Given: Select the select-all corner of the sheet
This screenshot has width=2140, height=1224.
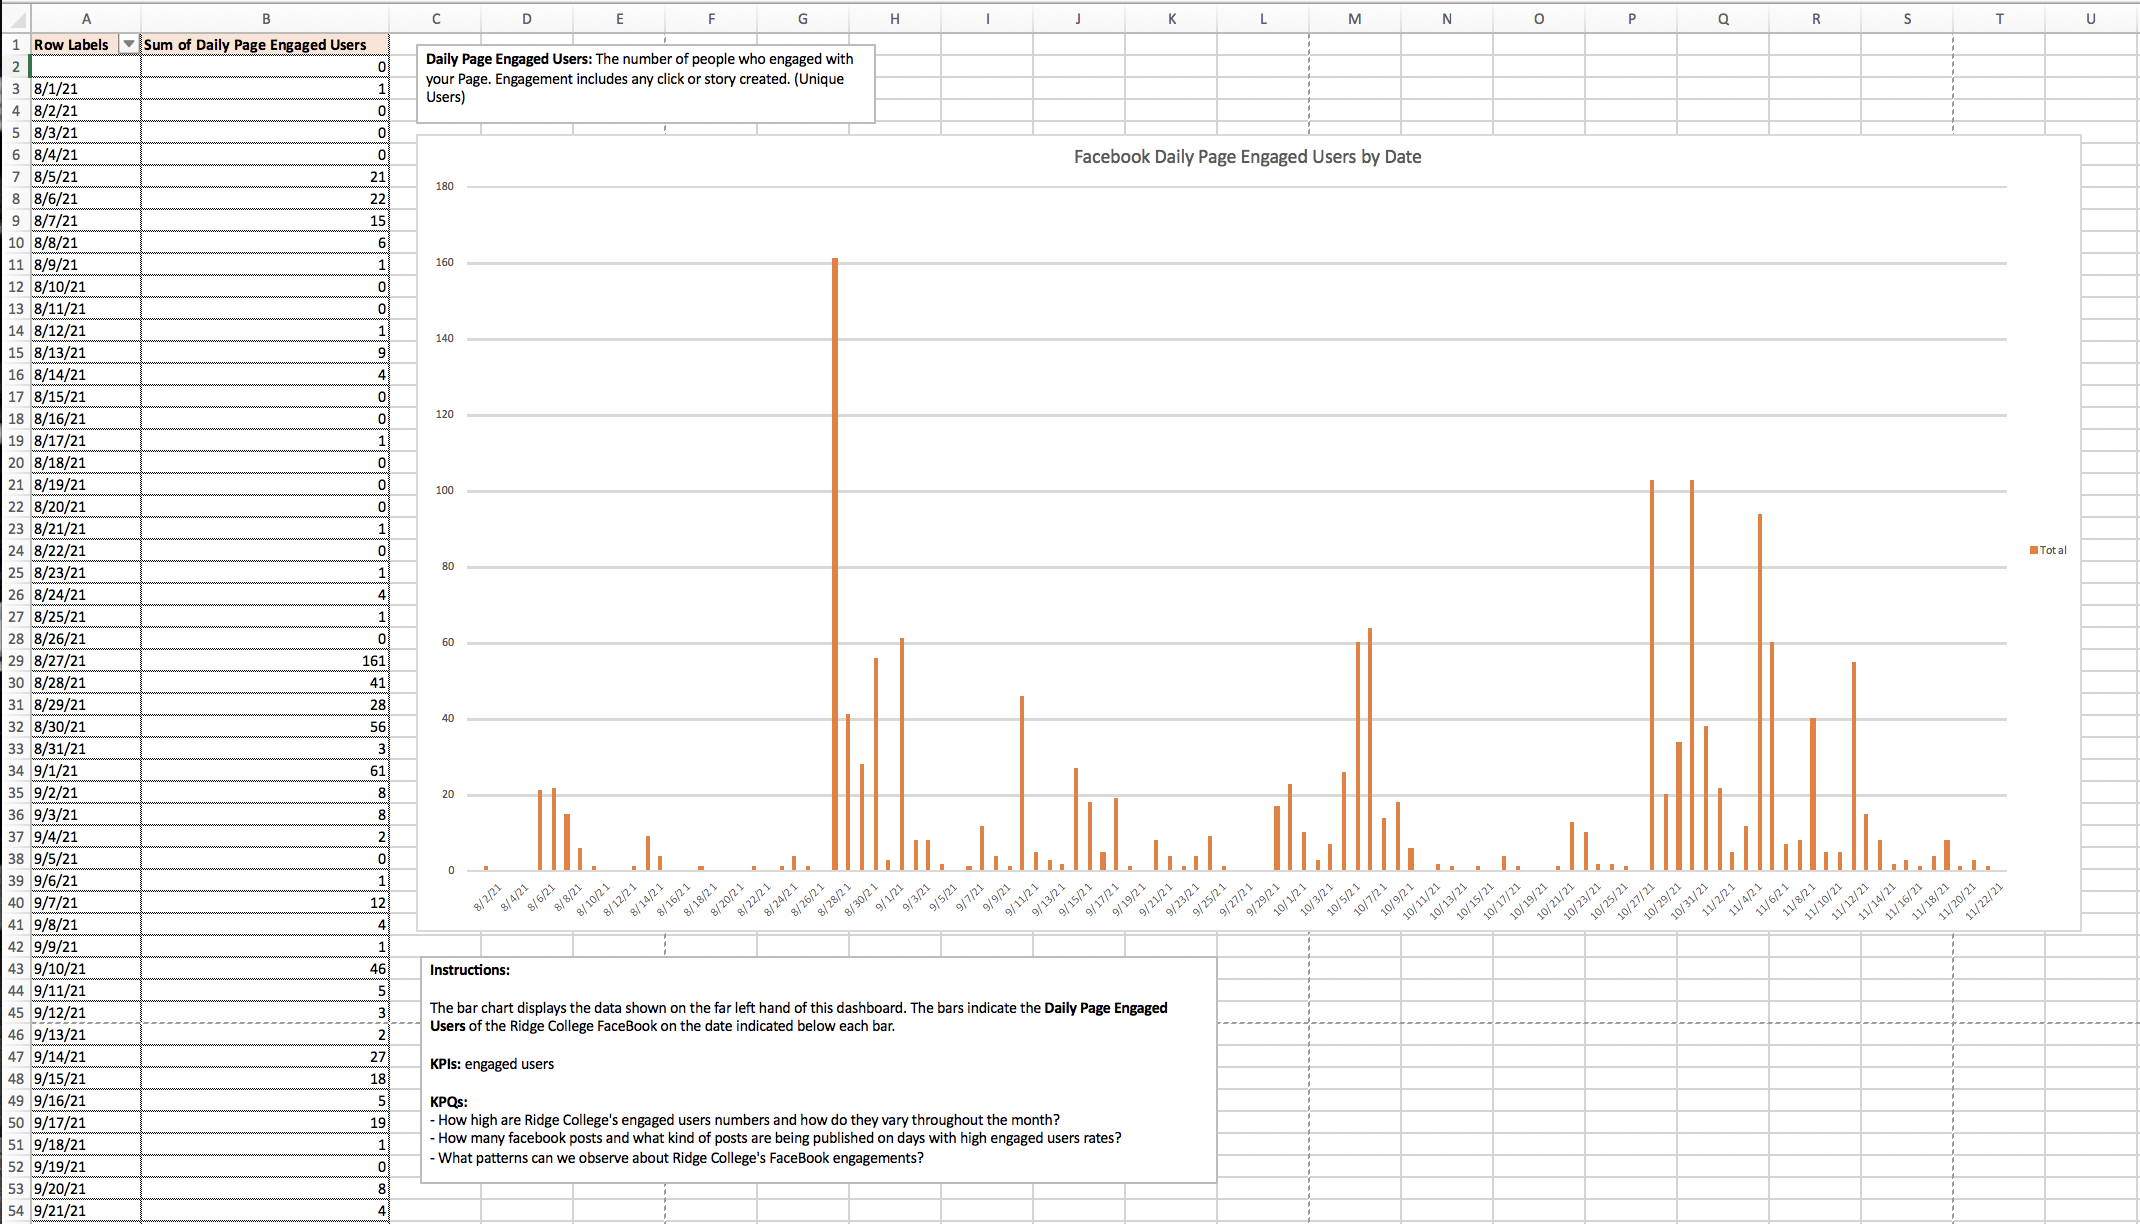Looking at the screenshot, I should click(15, 18).
